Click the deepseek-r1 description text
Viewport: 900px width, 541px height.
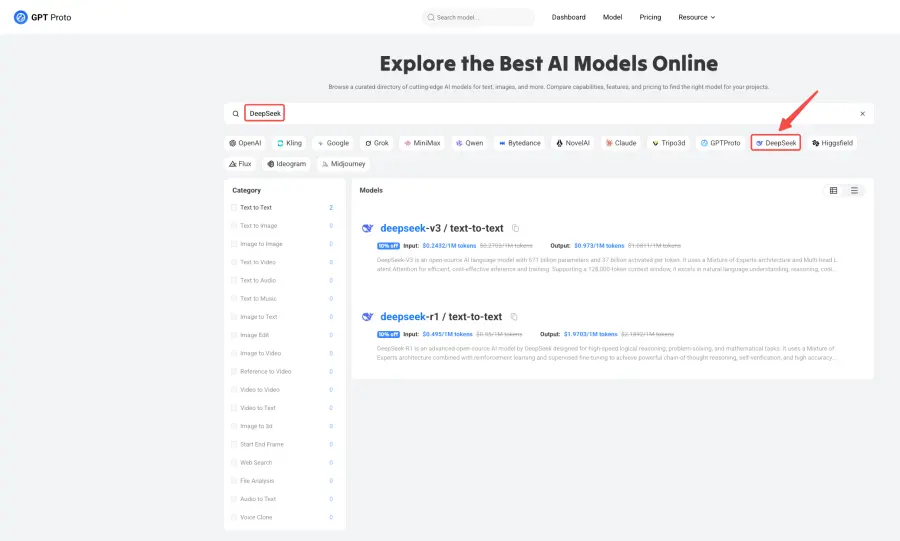tap(606, 353)
